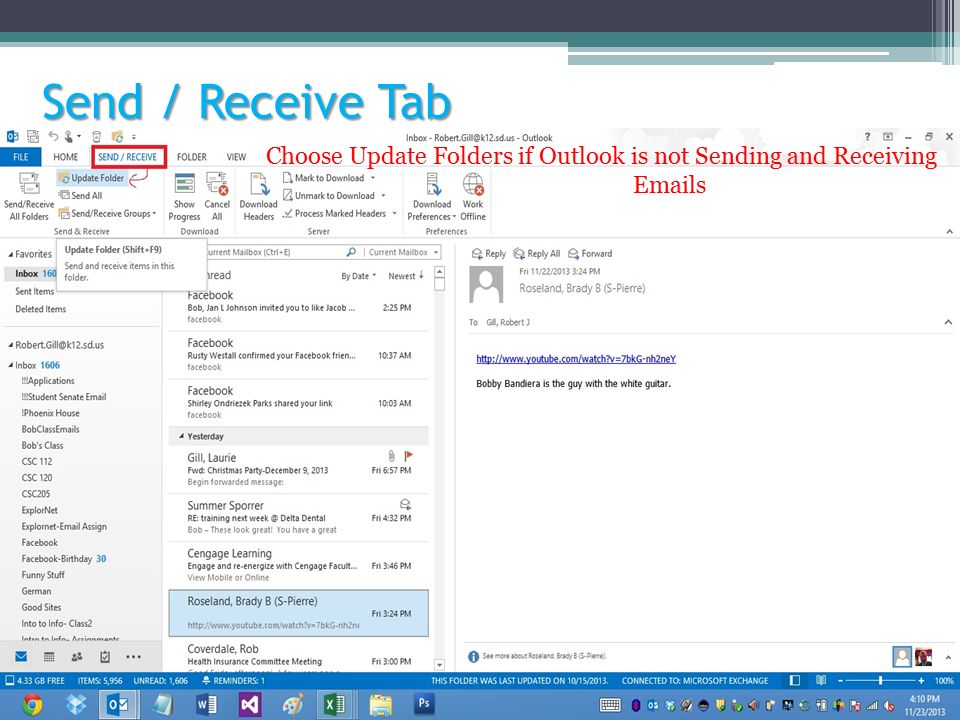
Task: Click the zoom slider handle
Action: pyautogui.click(x=880, y=680)
